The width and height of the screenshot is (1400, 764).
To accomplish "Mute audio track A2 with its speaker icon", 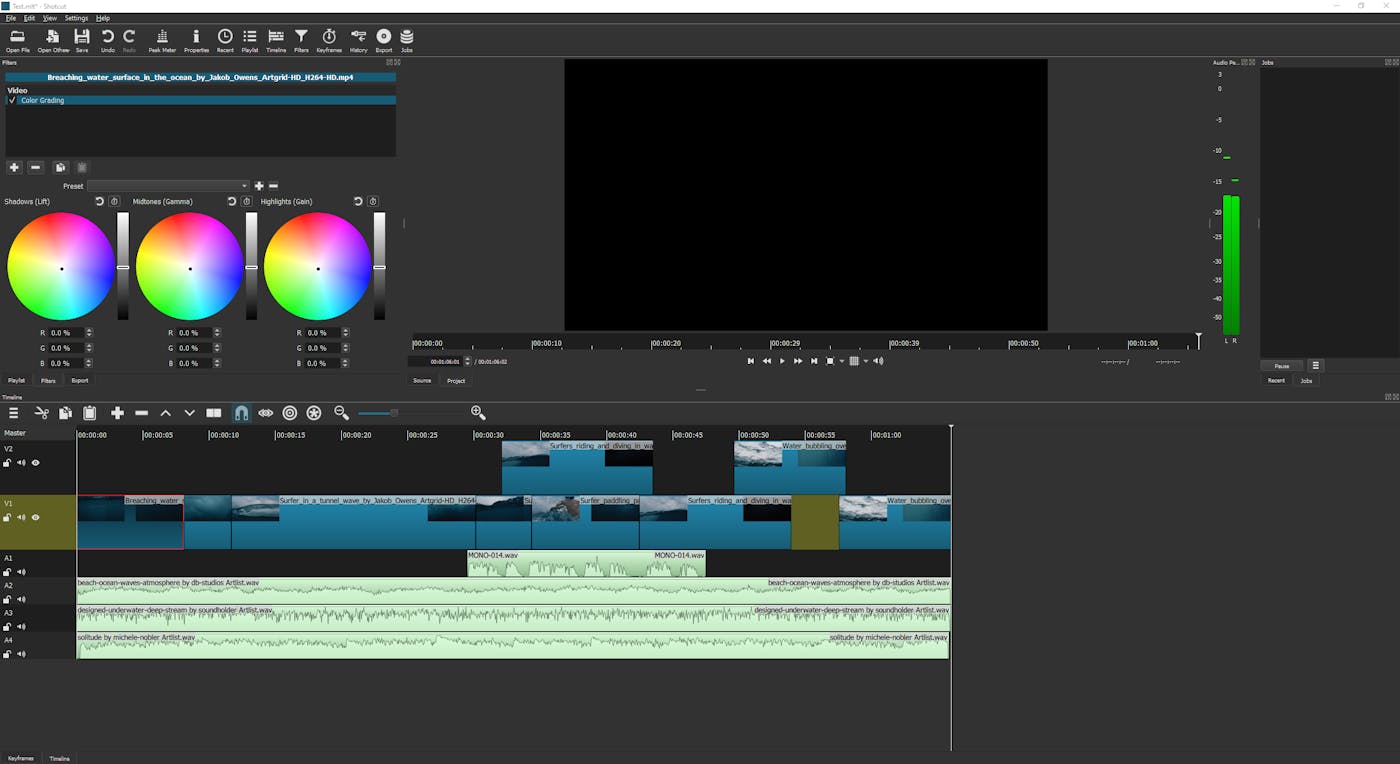I will coord(21,599).
